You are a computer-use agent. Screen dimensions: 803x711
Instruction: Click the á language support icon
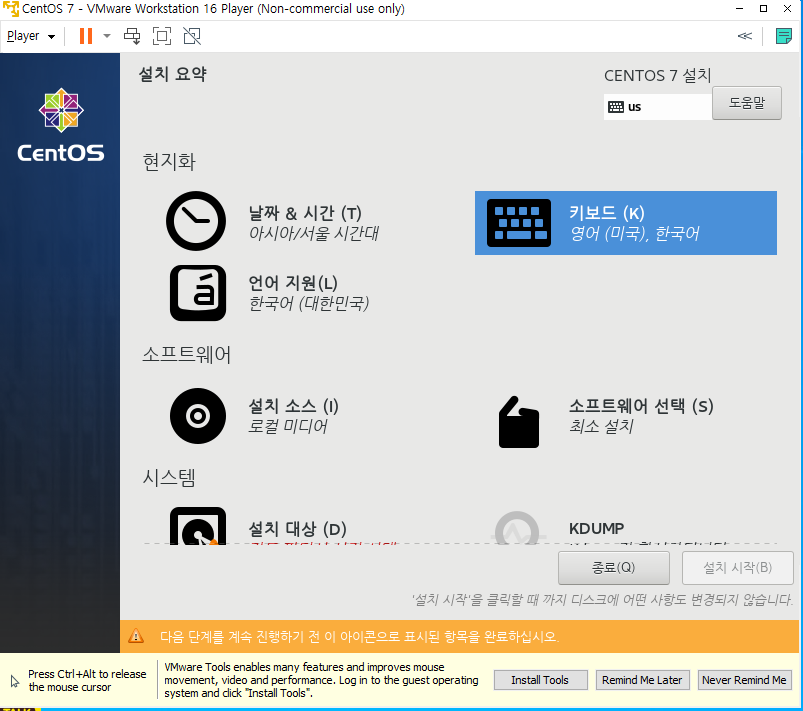198,293
